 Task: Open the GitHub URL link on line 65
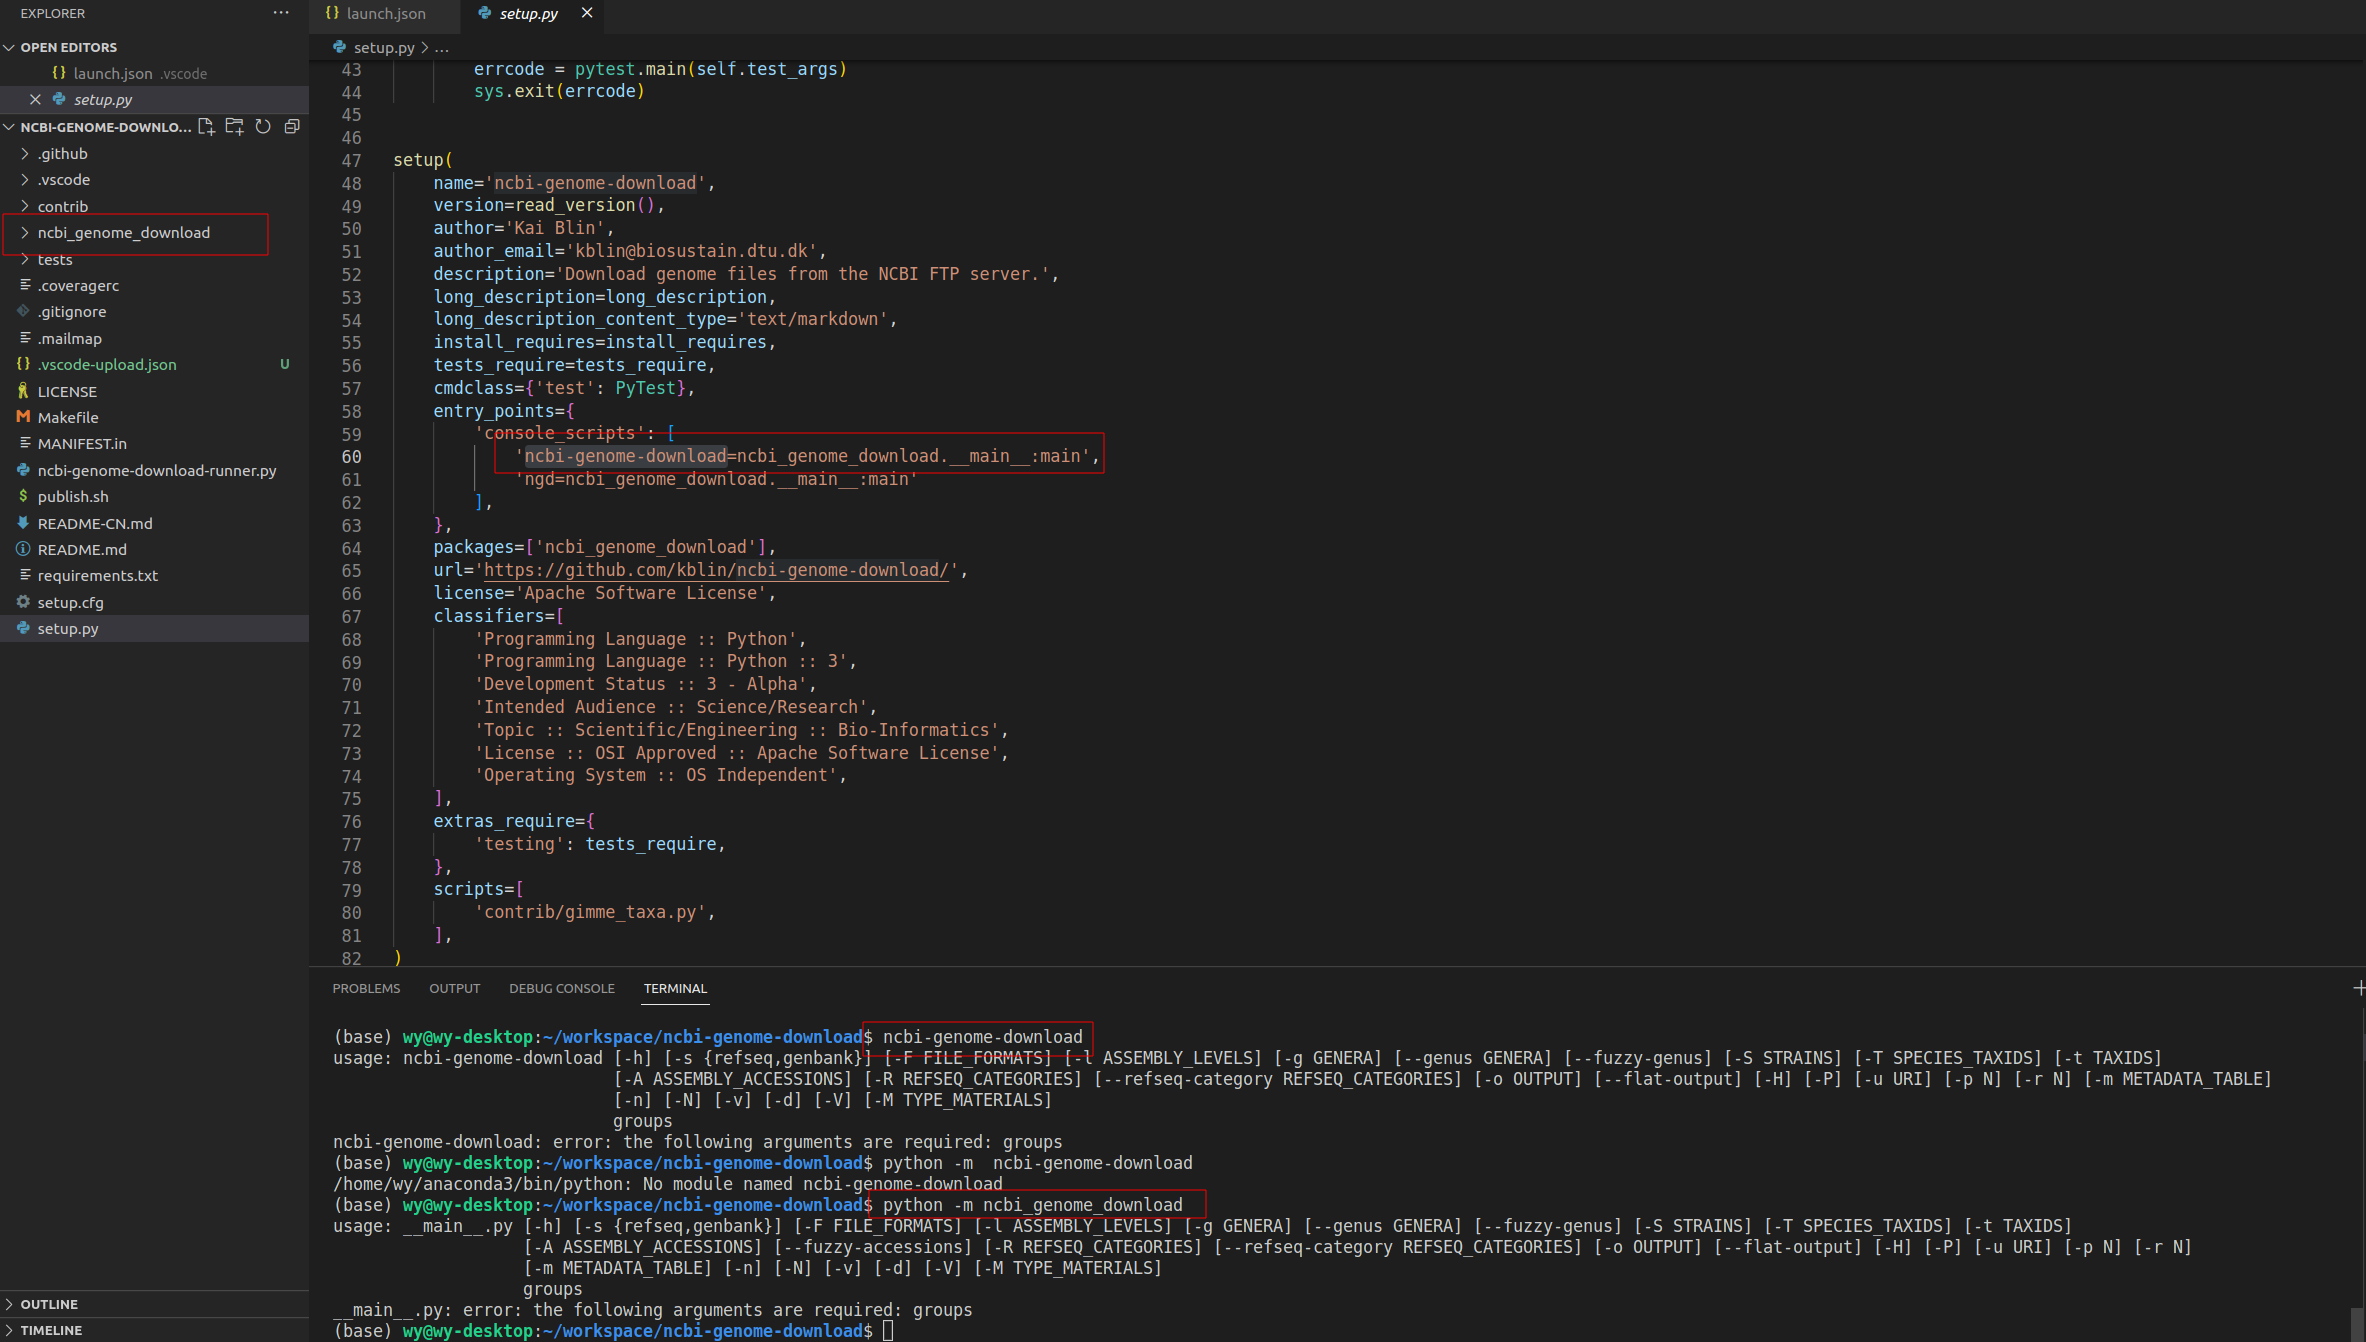point(716,570)
